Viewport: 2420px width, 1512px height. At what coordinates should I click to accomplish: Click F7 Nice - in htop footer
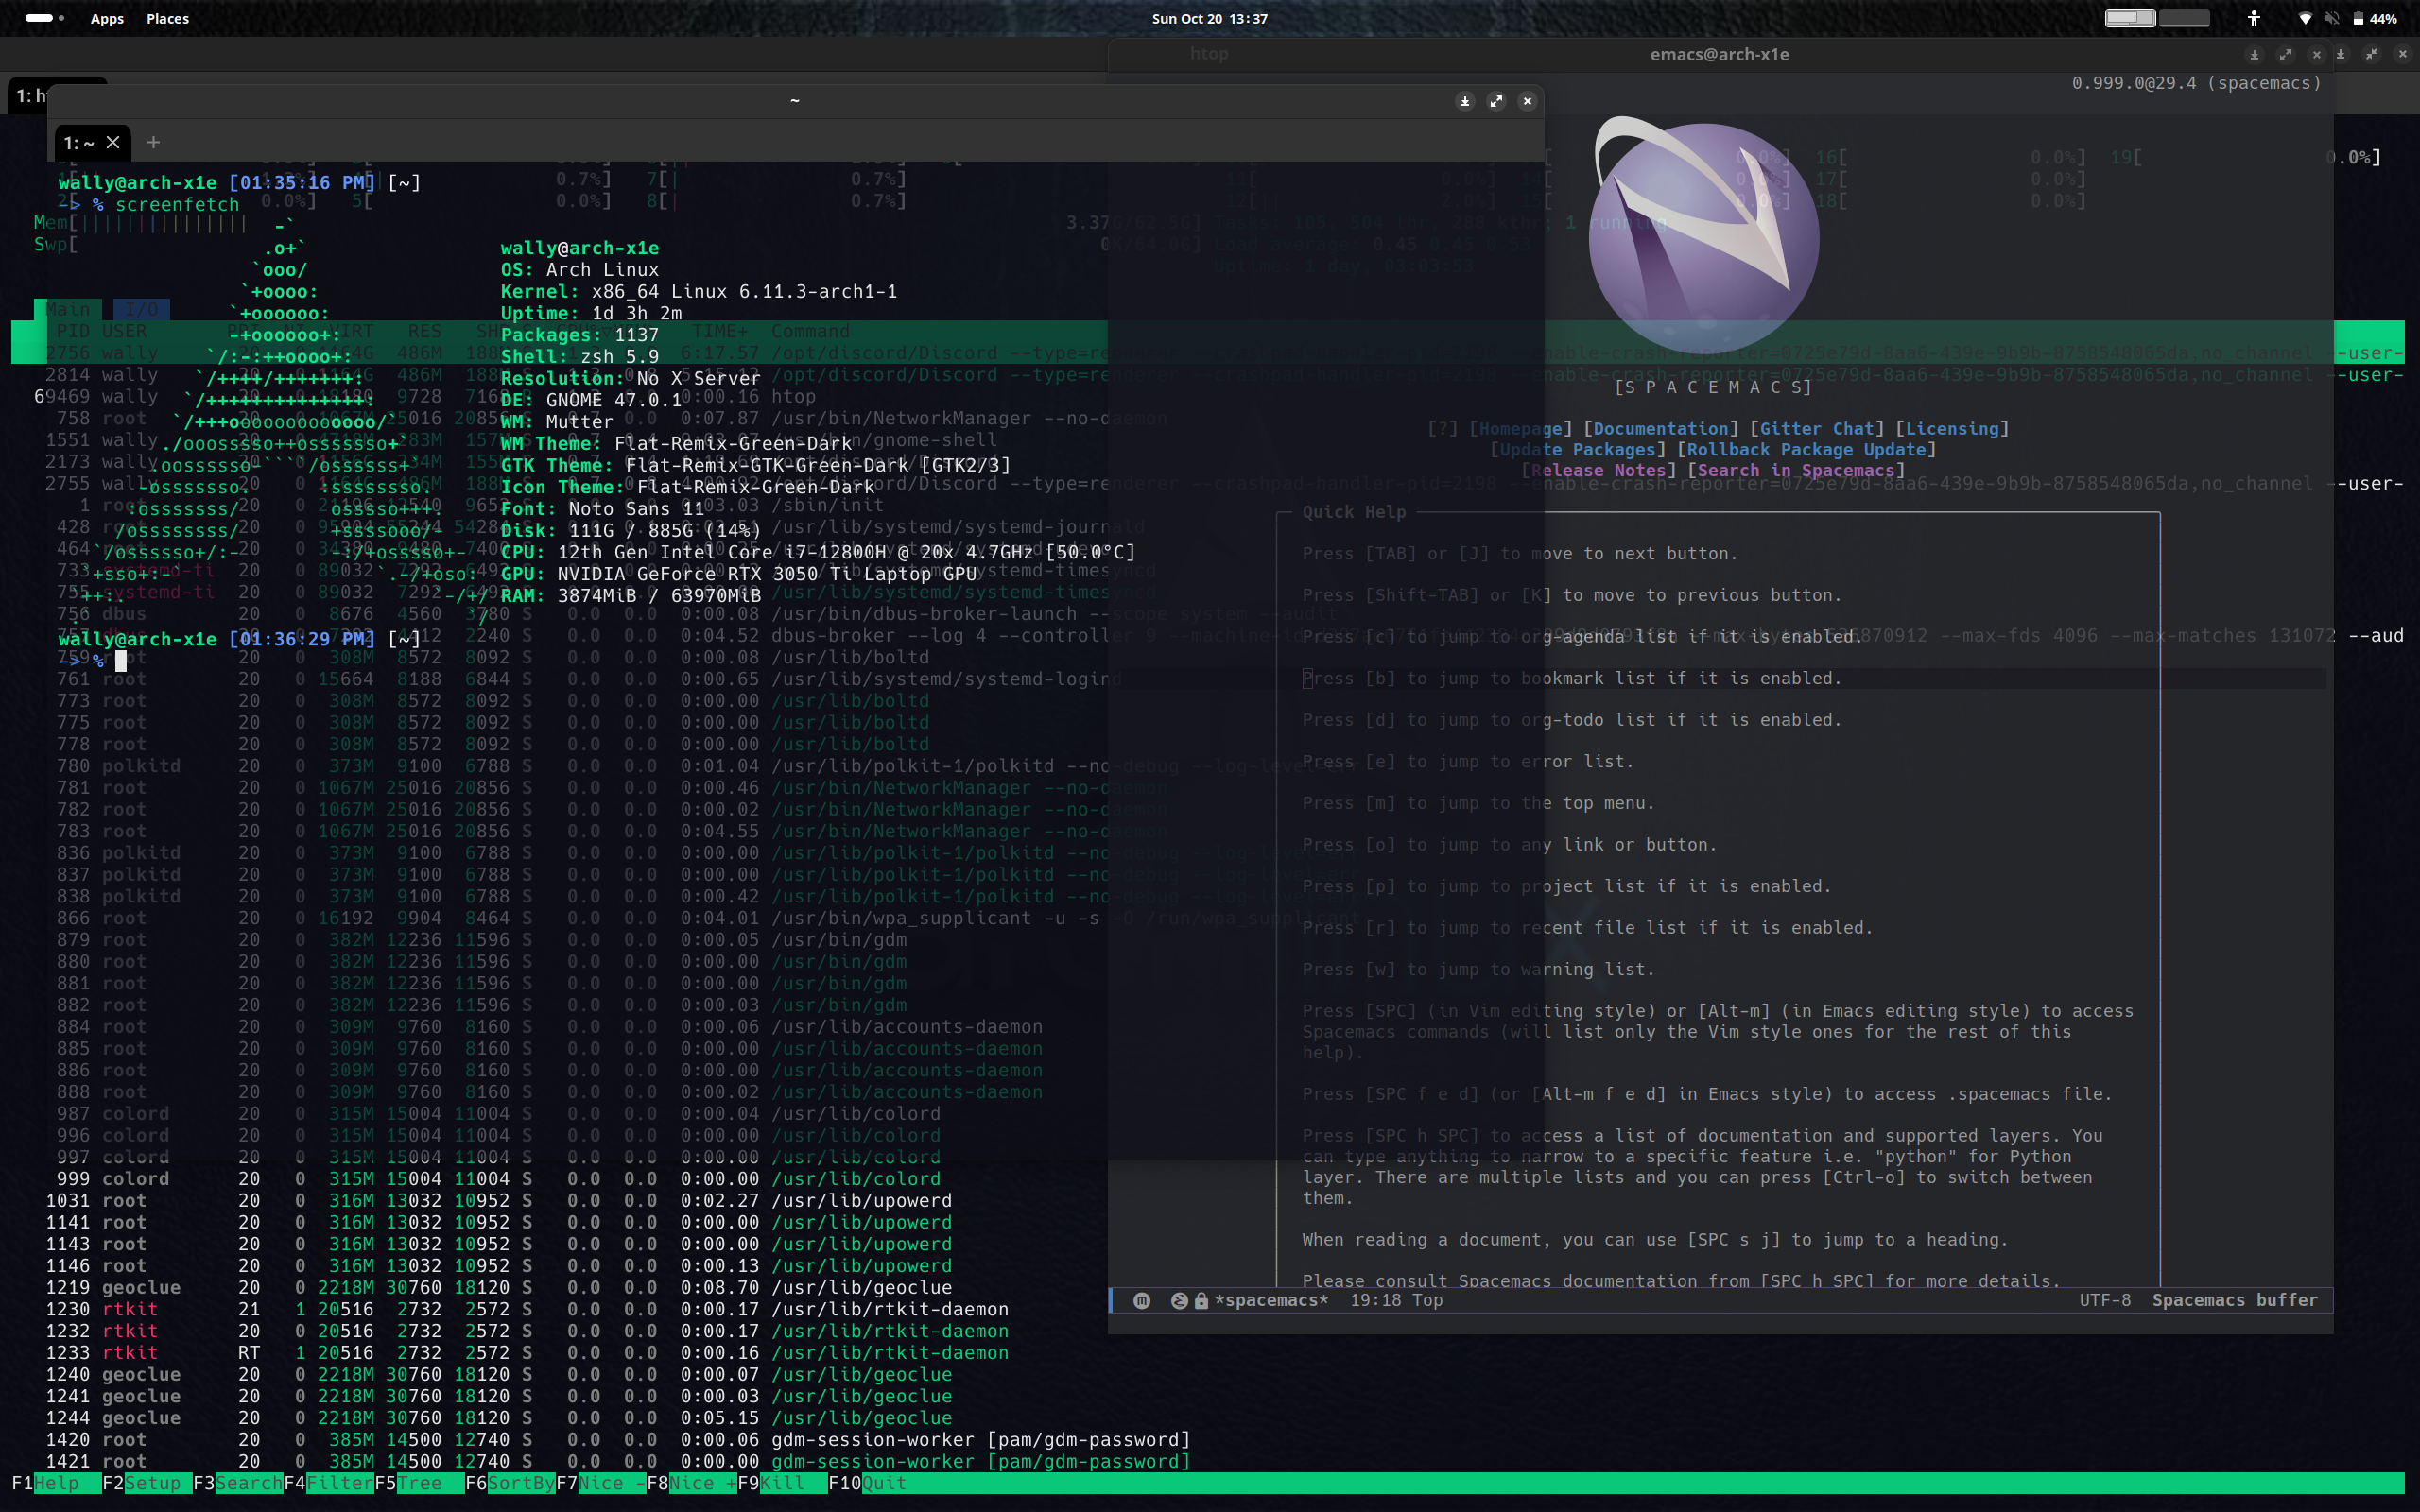click(601, 1483)
